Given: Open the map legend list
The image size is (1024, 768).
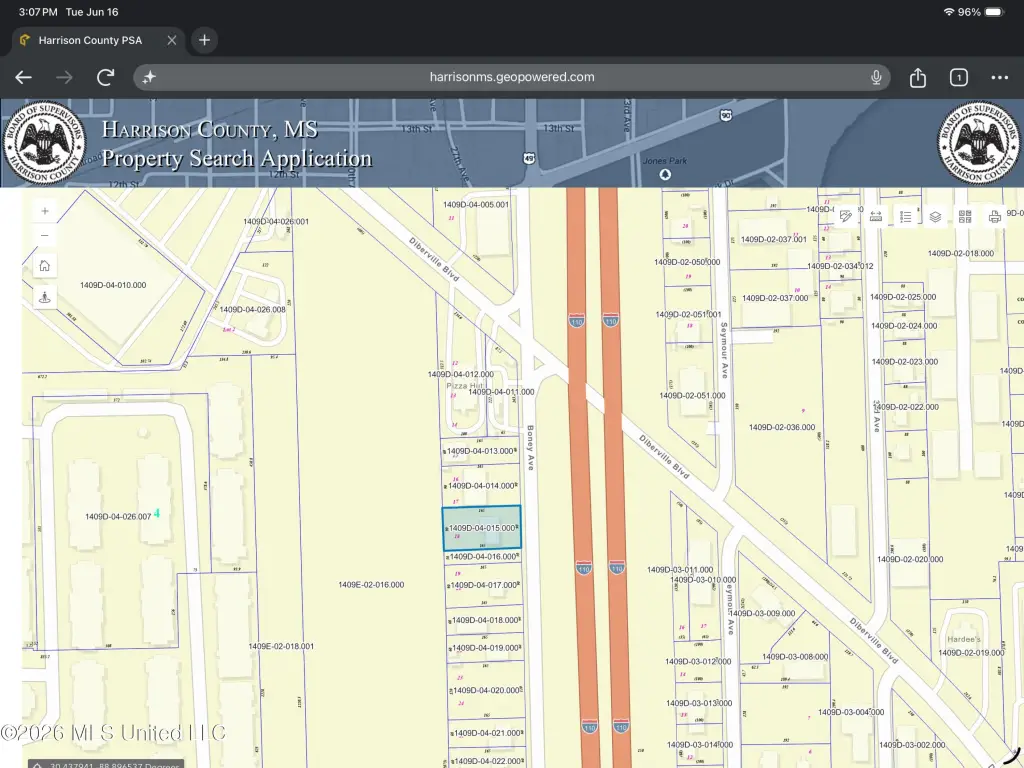Looking at the screenshot, I should pyautogui.click(x=905, y=217).
